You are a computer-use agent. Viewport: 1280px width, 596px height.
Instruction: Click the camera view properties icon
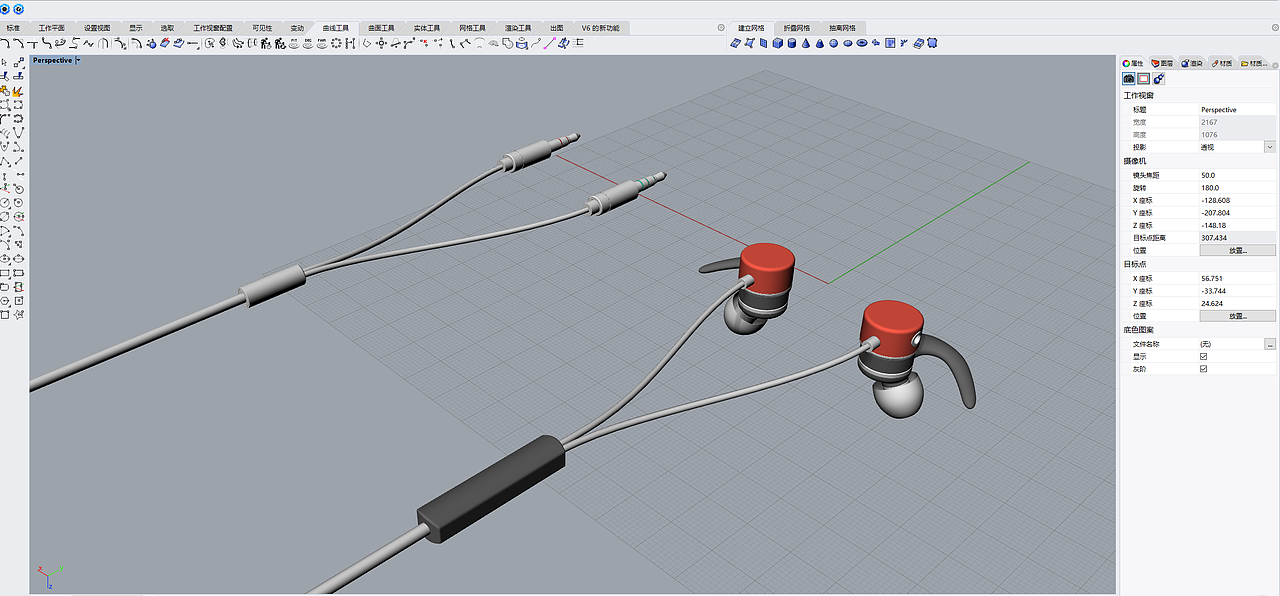click(1128, 78)
